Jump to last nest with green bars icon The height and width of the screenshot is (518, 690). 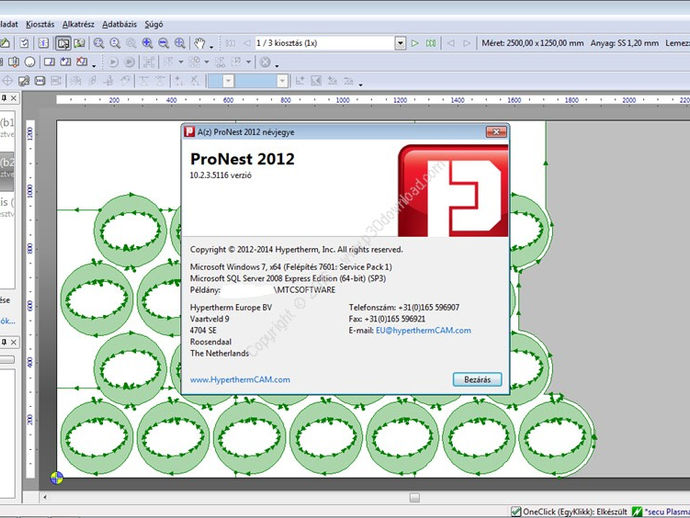(431, 43)
